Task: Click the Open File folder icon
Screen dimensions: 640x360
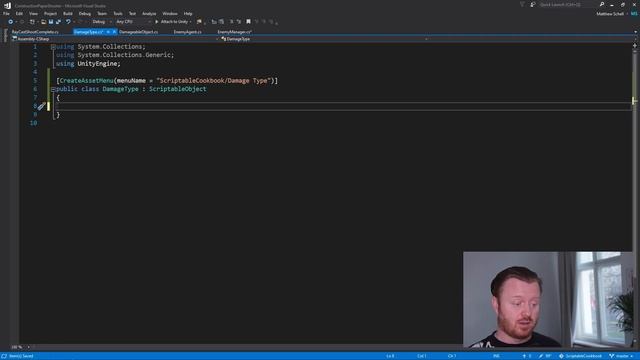Action: 43,22
